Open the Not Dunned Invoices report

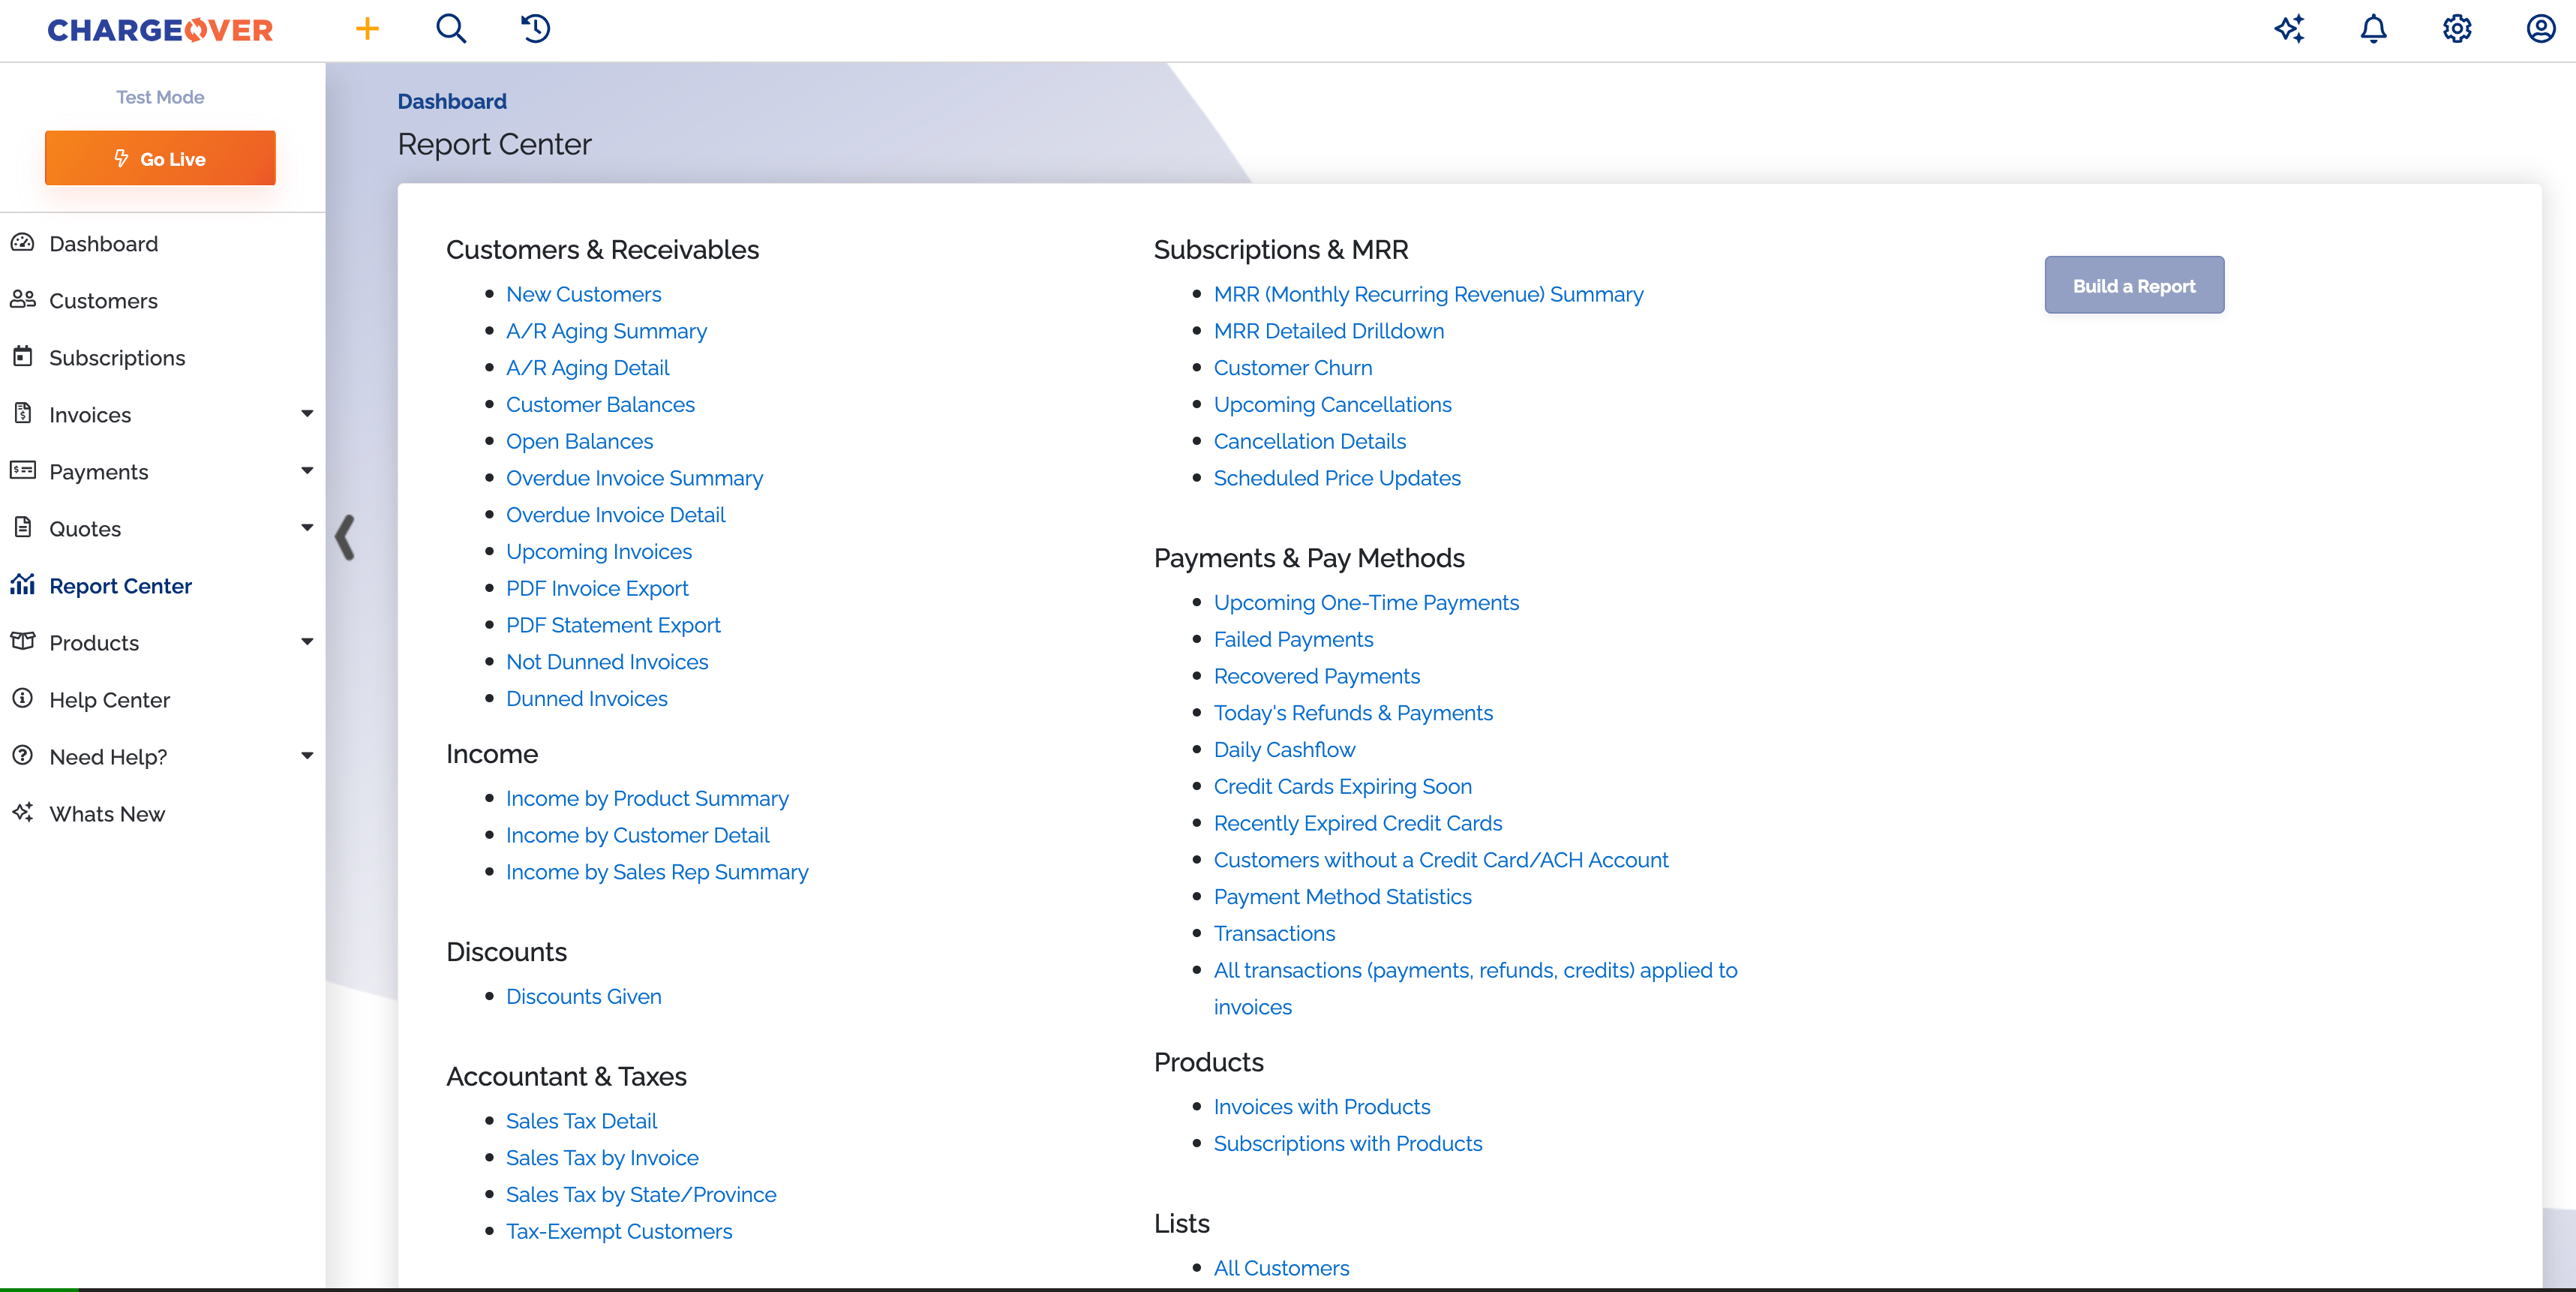607,661
